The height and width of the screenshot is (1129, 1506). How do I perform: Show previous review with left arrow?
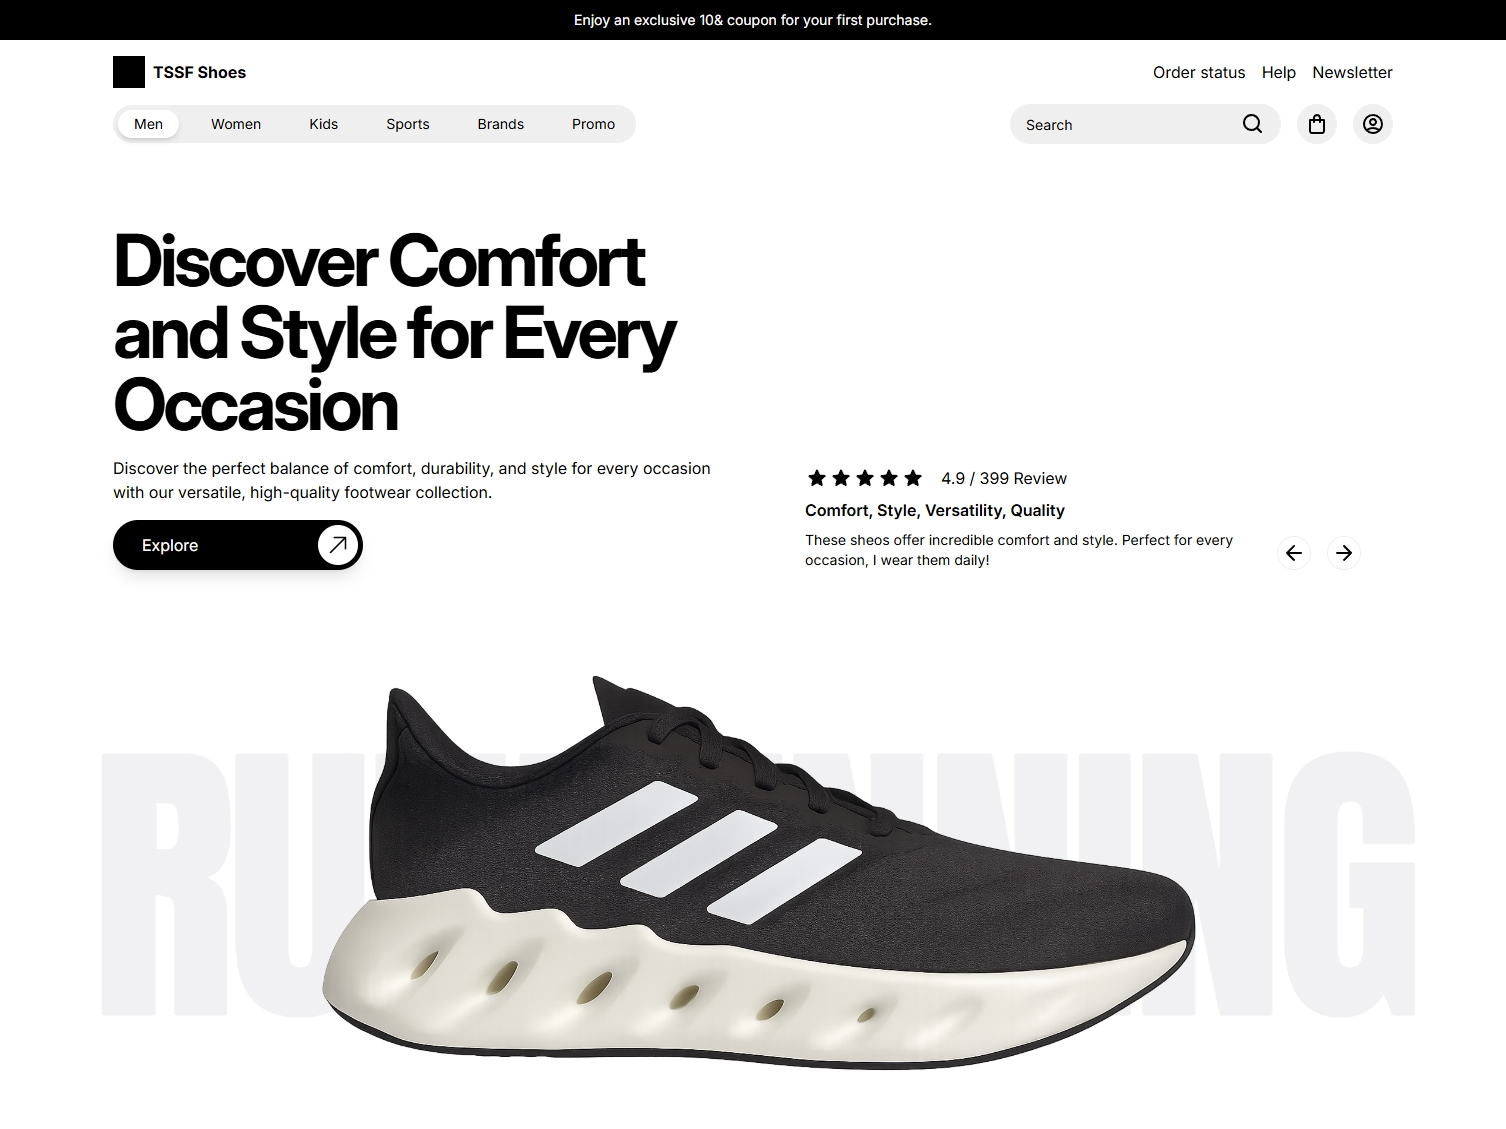pos(1294,553)
